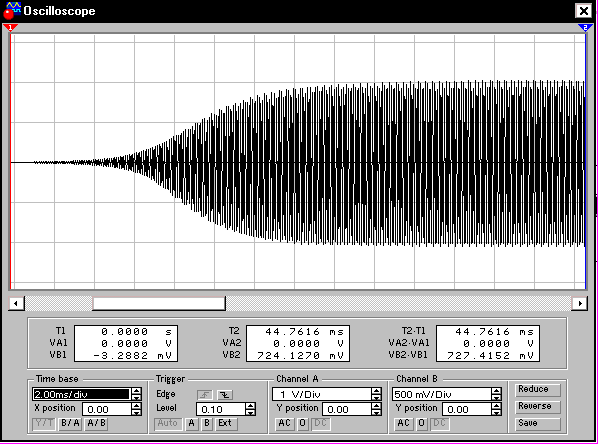Switch the display to A/B mode
Screen dimensions: 598x444
[x=96, y=423]
